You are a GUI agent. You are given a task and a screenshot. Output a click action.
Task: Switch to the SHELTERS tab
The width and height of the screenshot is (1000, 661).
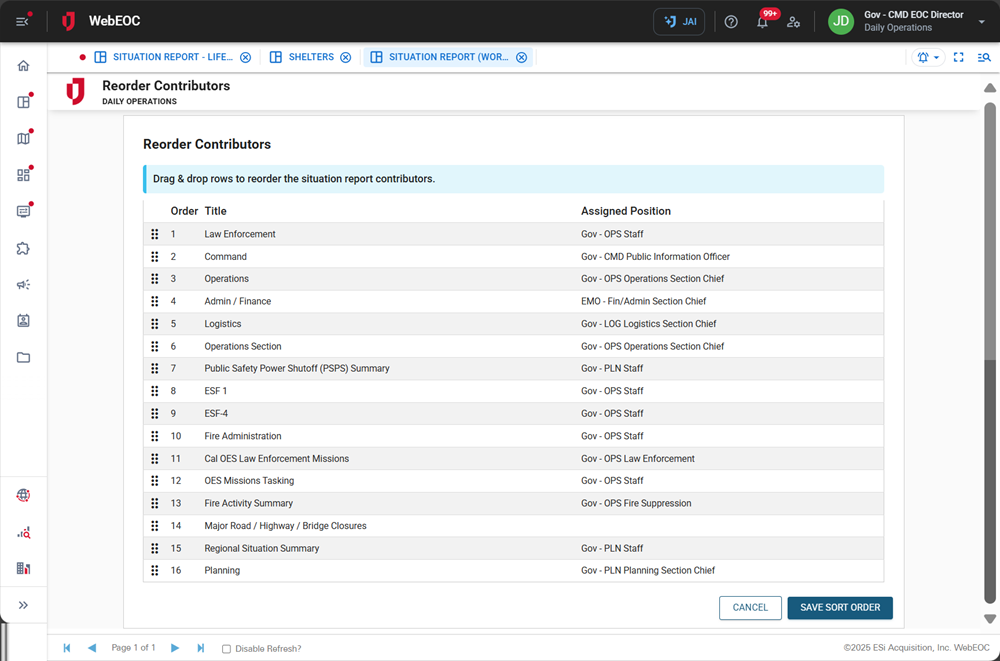click(310, 57)
